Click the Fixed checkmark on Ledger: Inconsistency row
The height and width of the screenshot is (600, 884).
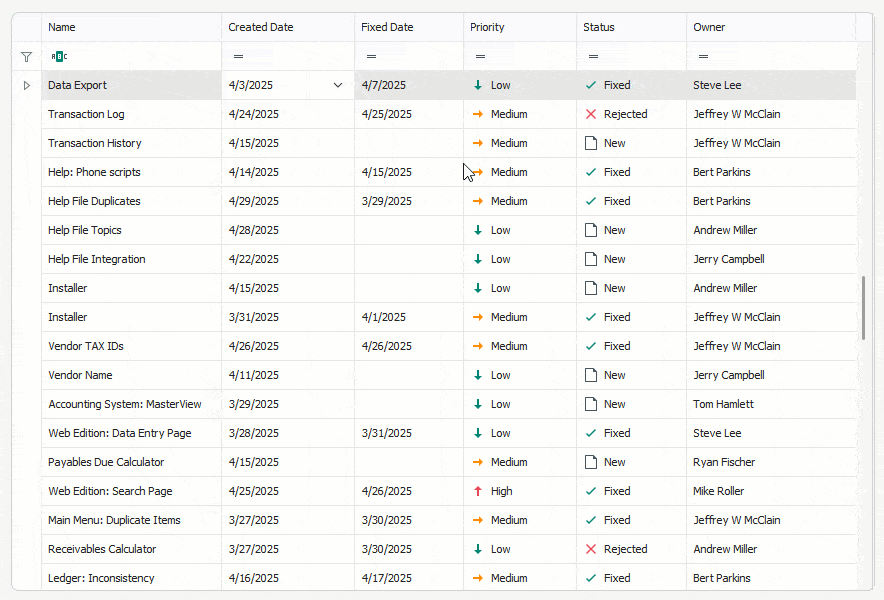[x=589, y=578]
